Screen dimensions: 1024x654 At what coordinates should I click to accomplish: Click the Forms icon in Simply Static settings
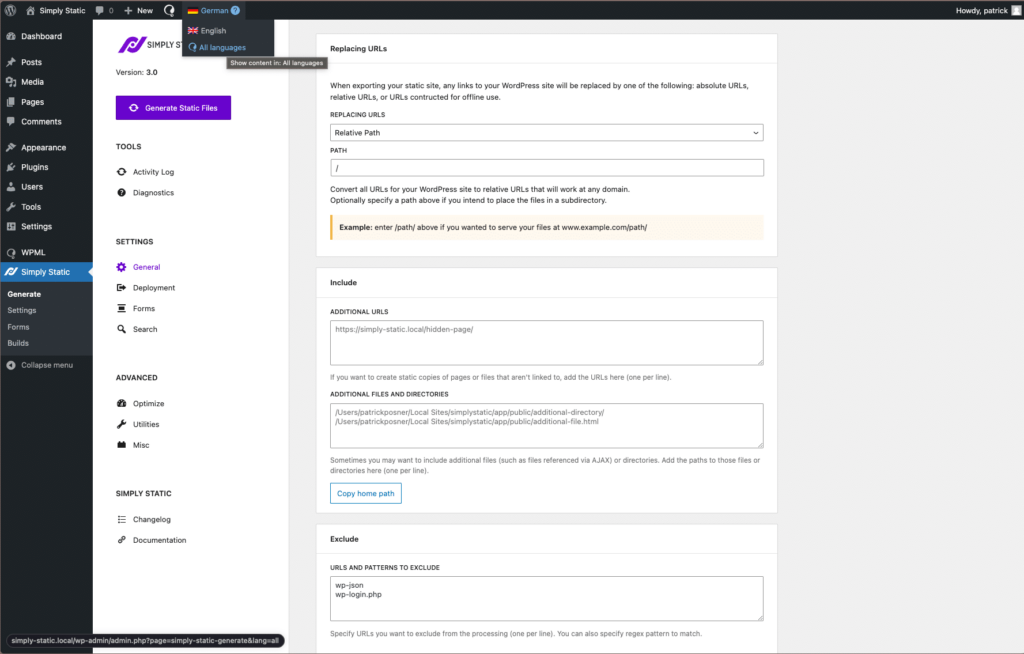[x=121, y=308]
